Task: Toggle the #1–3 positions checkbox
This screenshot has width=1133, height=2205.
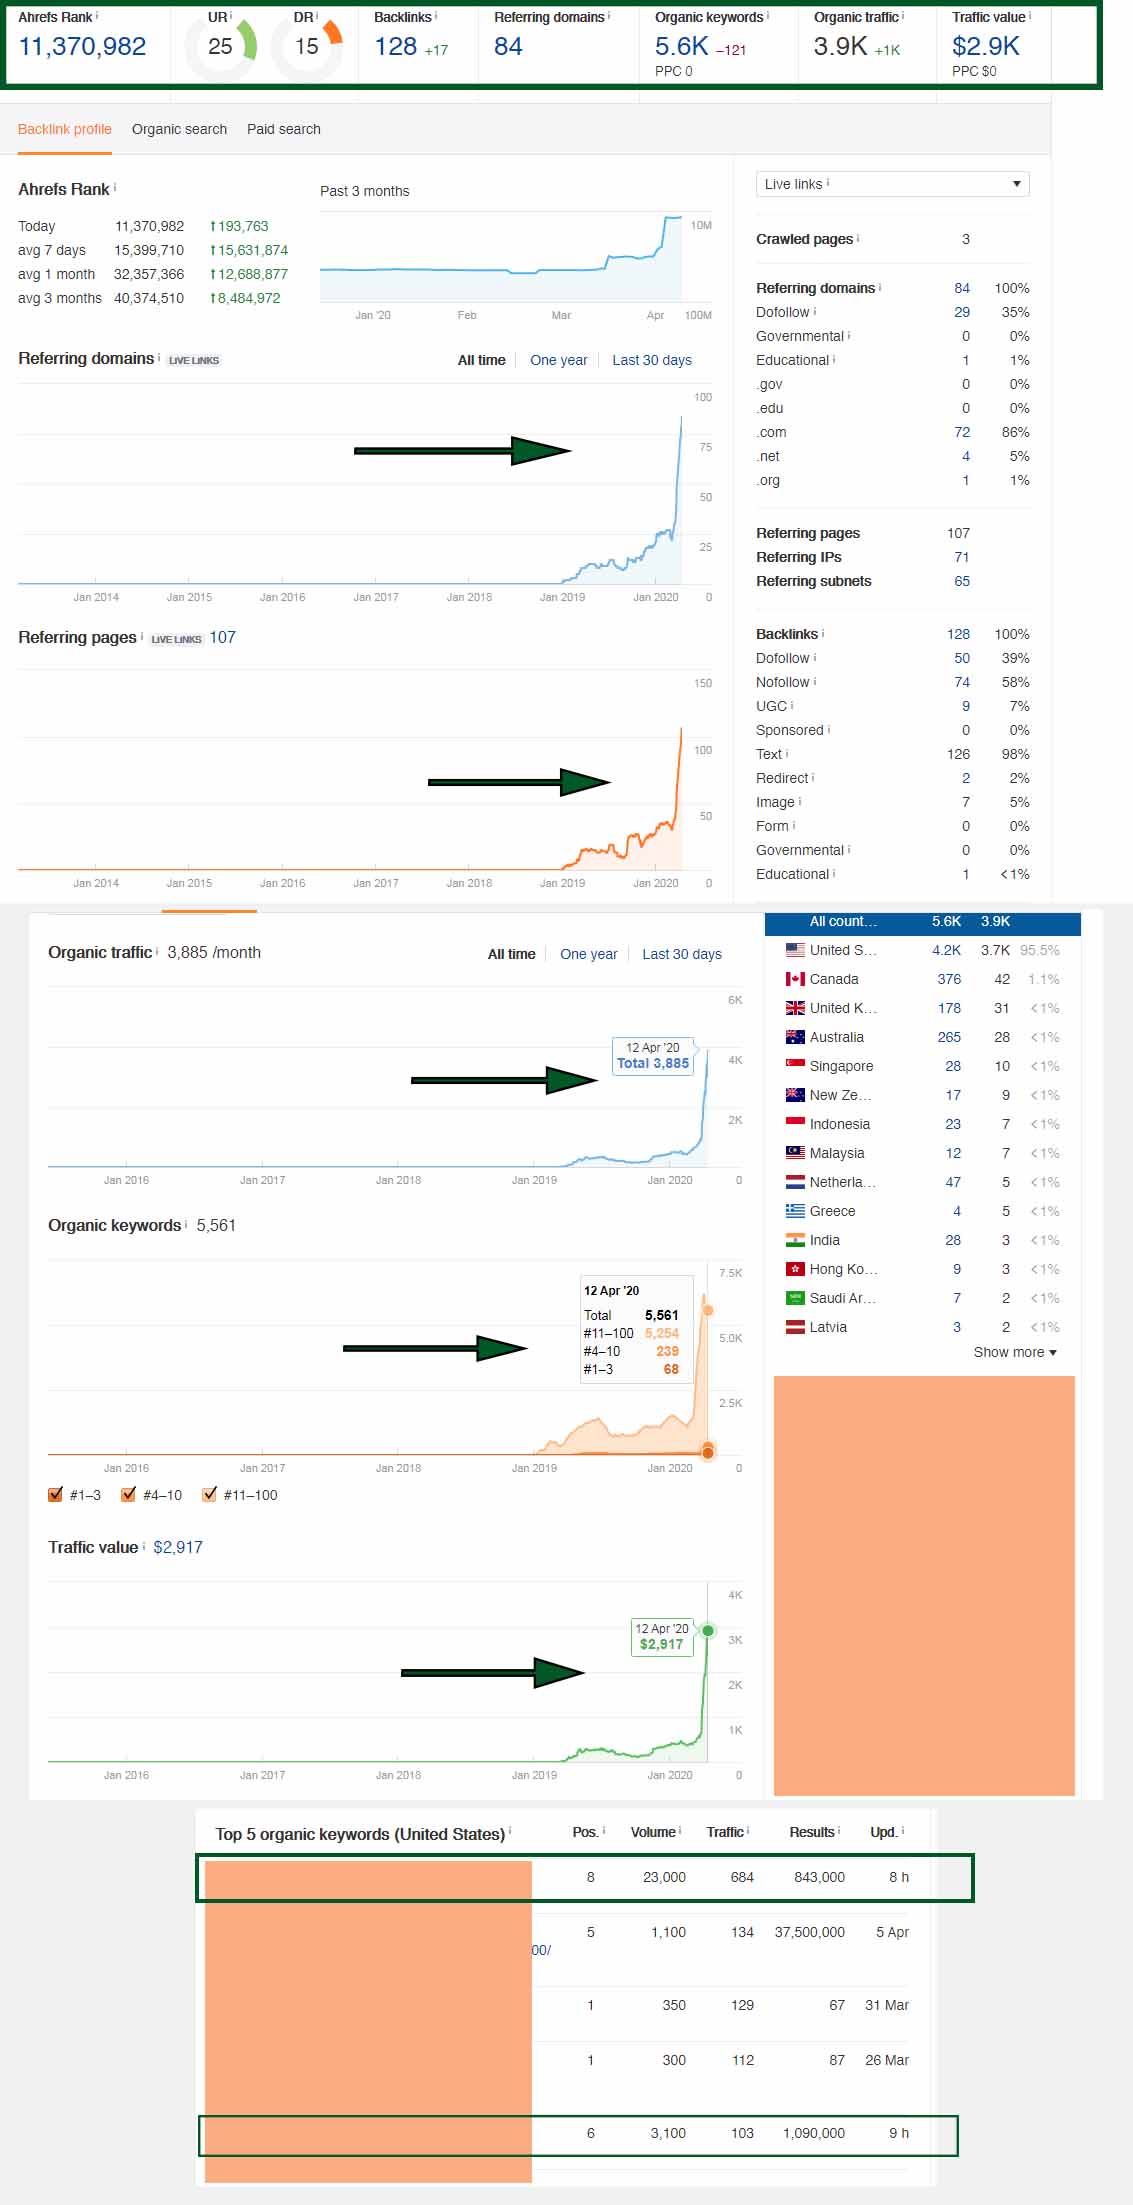Action: point(55,1494)
